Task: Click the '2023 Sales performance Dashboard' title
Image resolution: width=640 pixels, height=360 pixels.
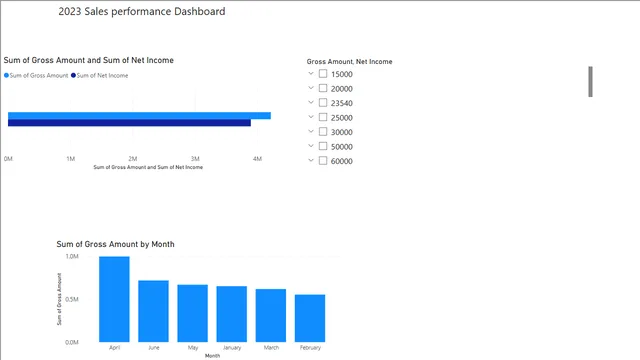Action: click(142, 11)
